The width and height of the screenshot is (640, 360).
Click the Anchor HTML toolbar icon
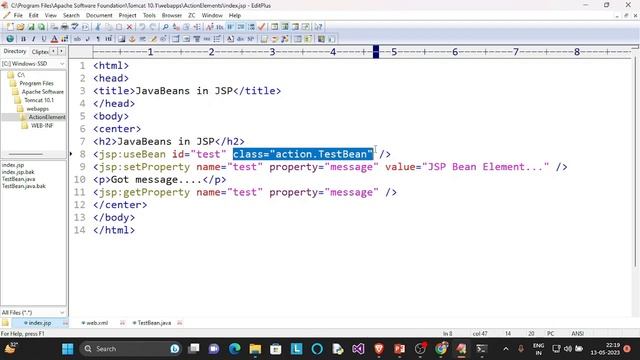(x=132, y=39)
